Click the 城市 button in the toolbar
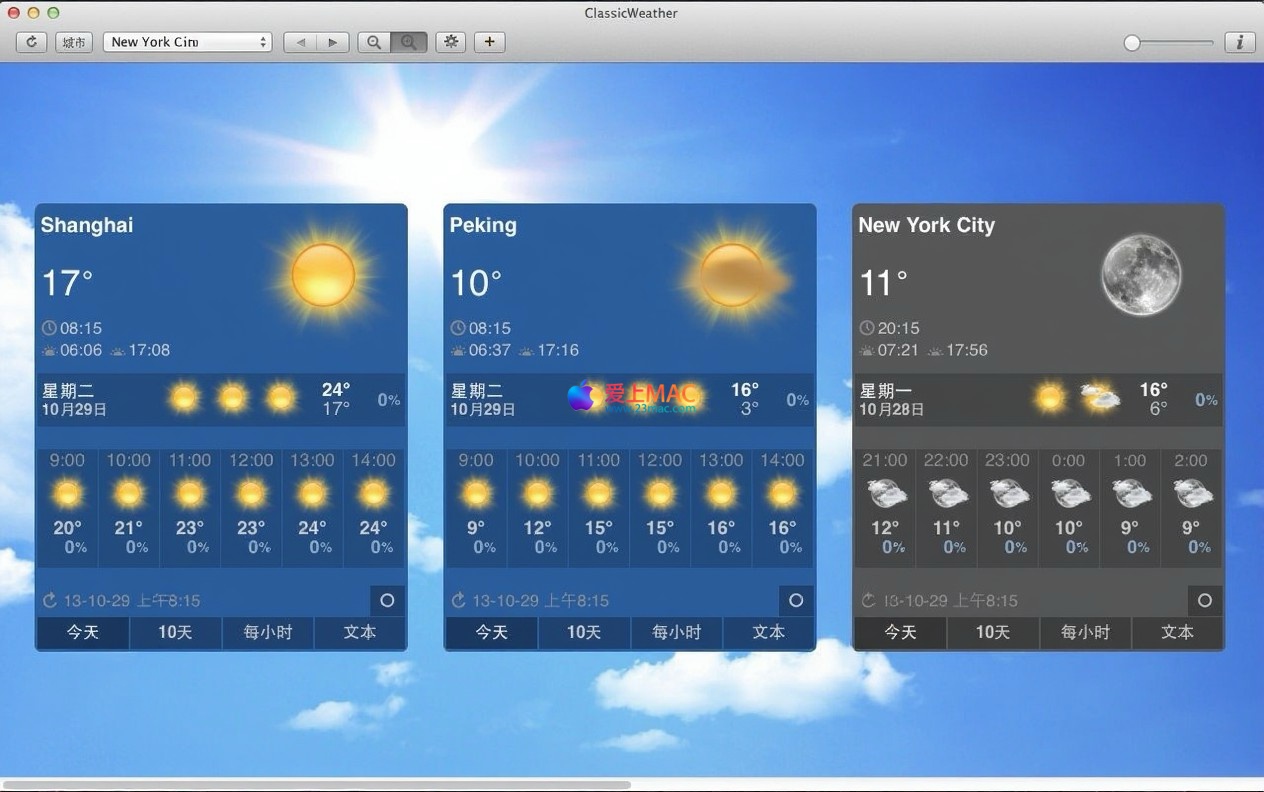This screenshot has height=792, width=1264. point(73,42)
